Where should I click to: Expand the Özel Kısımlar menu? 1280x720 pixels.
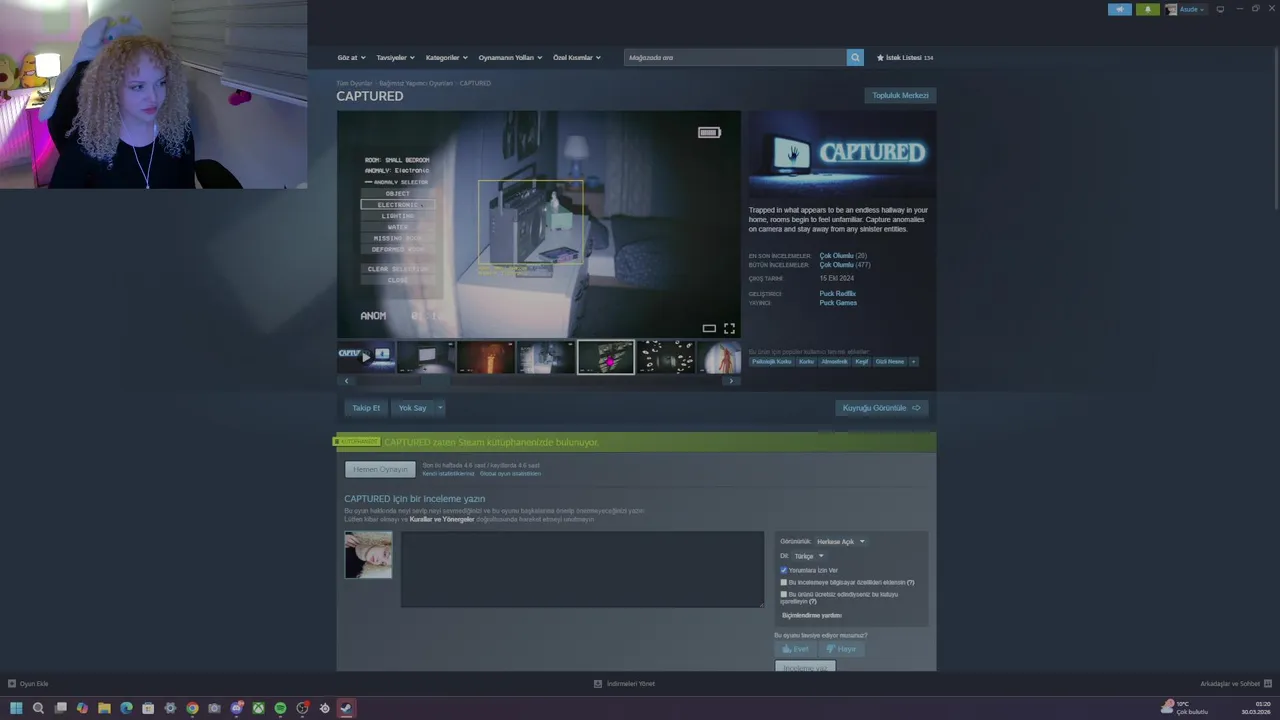click(x=577, y=58)
